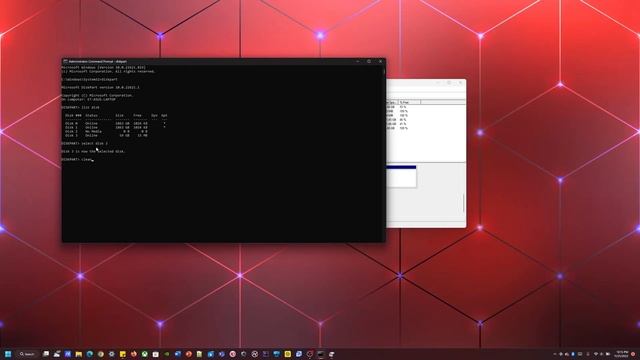Open the yellow Sticky Notes taskbar icon
Screen dimensions: 640x360
[122, 354]
